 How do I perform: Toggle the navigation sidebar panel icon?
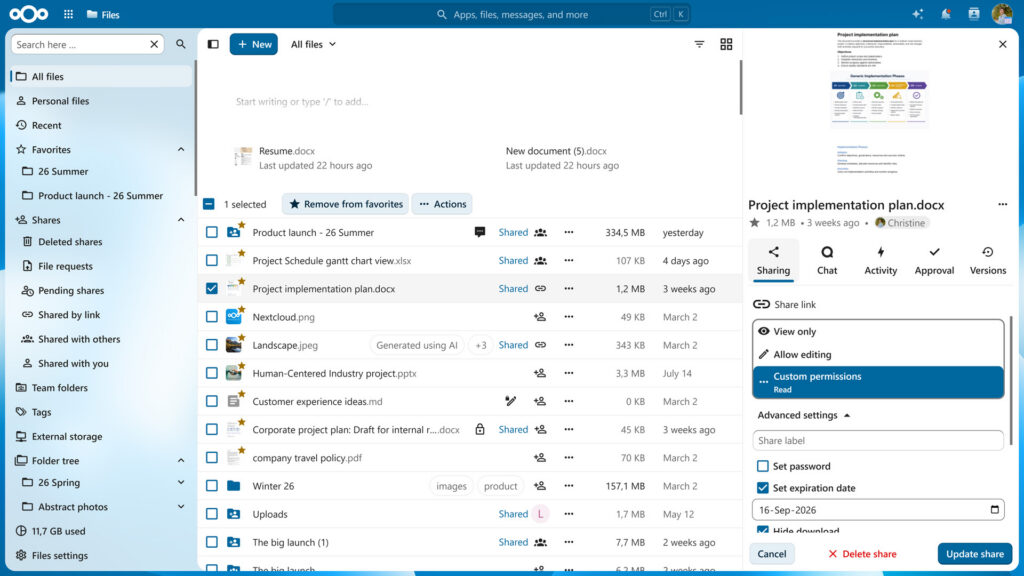(x=213, y=44)
